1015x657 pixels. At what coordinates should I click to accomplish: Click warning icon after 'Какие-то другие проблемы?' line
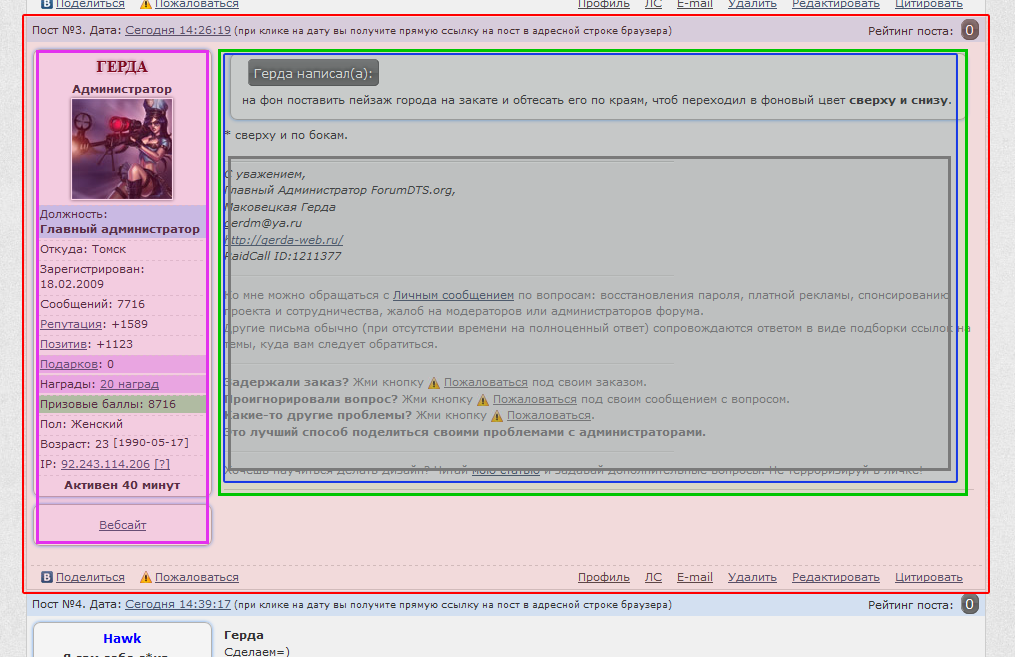pyautogui.click(x=496, y=415)
